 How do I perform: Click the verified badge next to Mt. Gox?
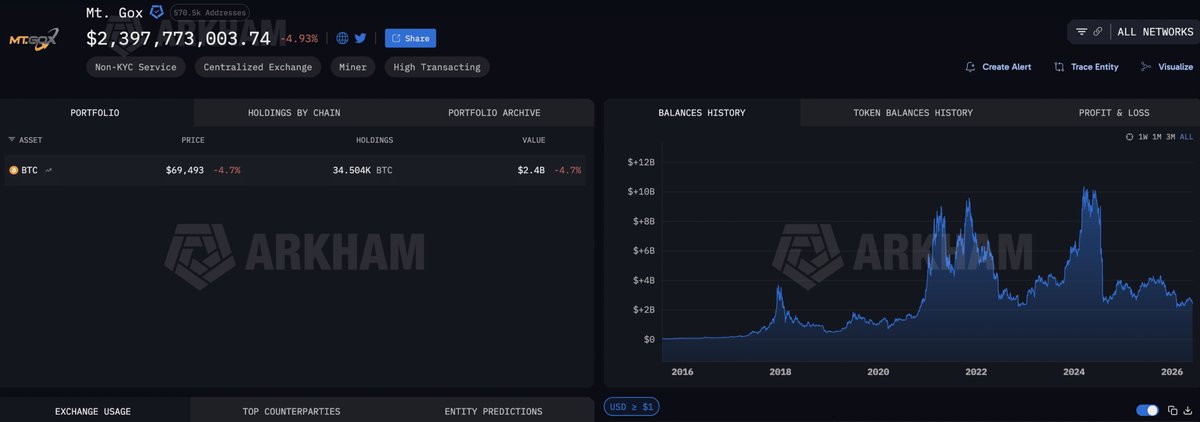(156, 12)
